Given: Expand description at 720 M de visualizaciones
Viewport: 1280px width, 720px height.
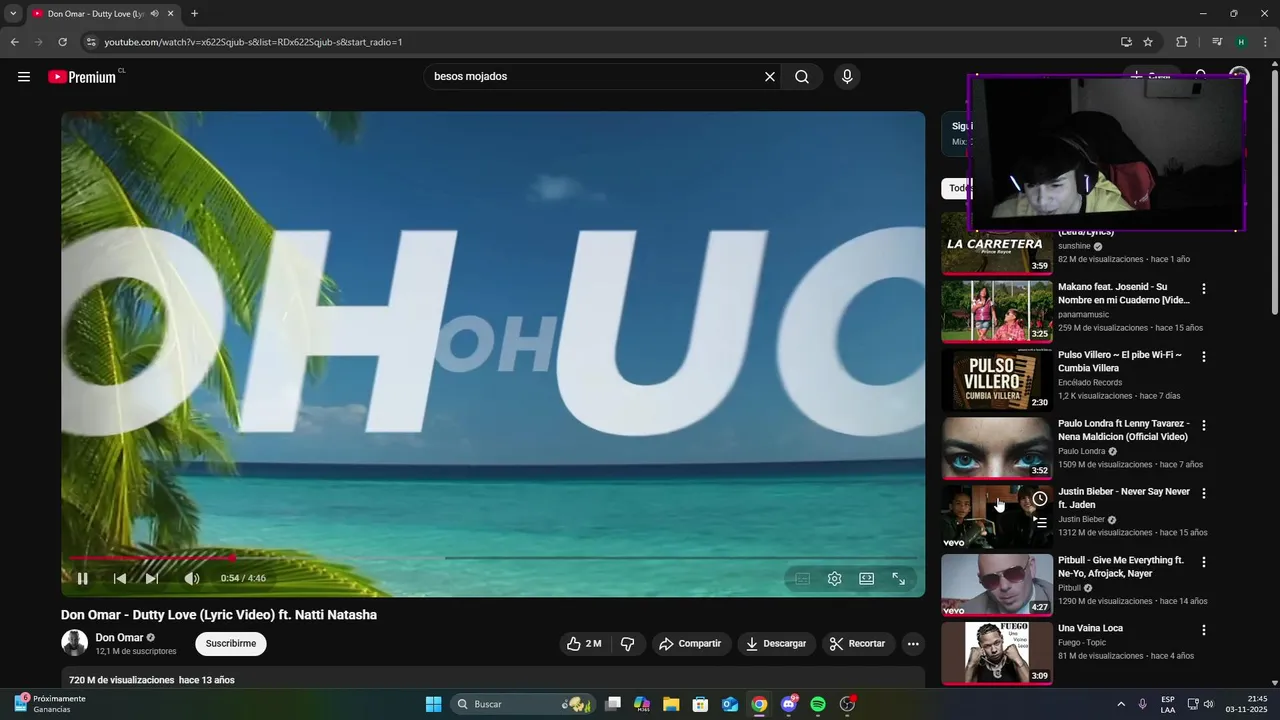Looking at the screenshot, I should (x=152, y=680).
